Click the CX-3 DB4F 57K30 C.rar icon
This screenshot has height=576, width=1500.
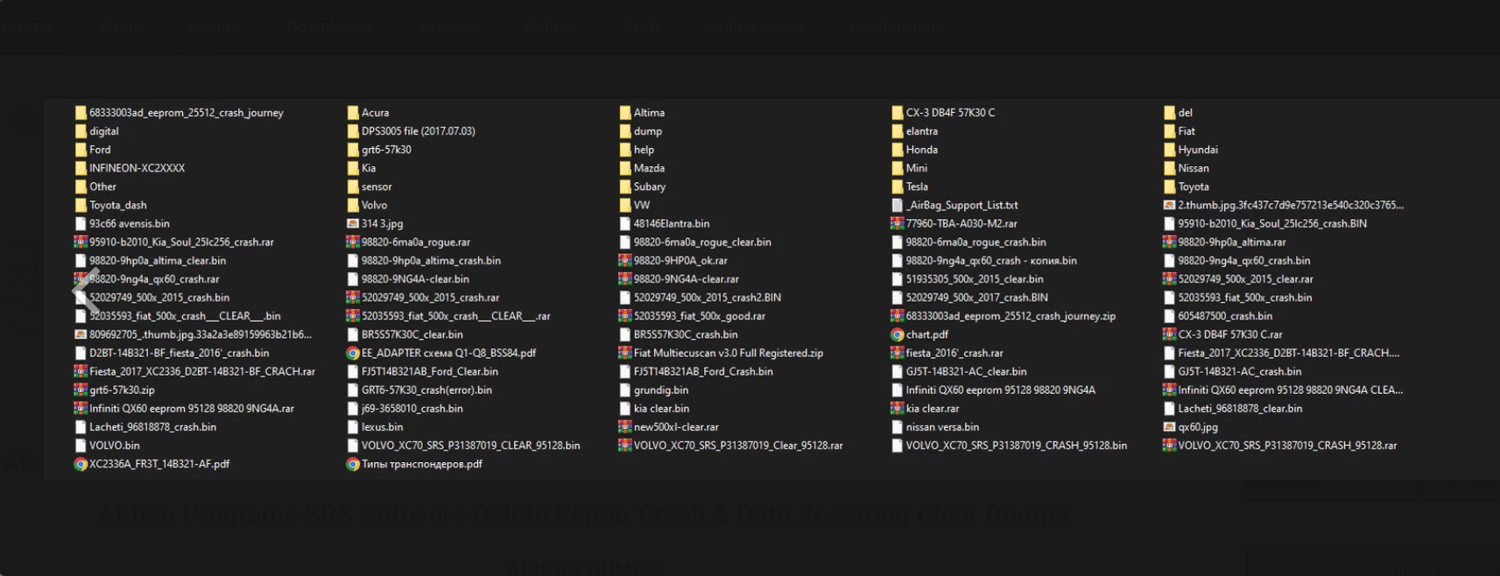point(1170,335)
